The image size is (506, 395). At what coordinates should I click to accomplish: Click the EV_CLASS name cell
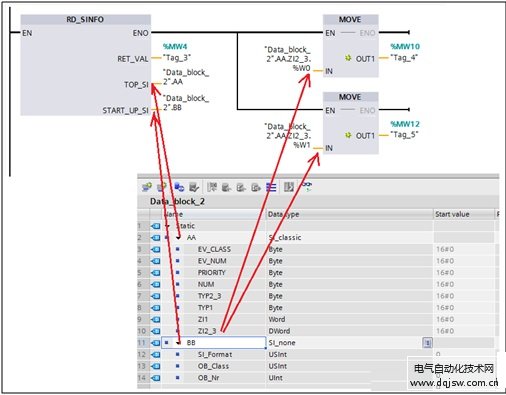(214, 249)
